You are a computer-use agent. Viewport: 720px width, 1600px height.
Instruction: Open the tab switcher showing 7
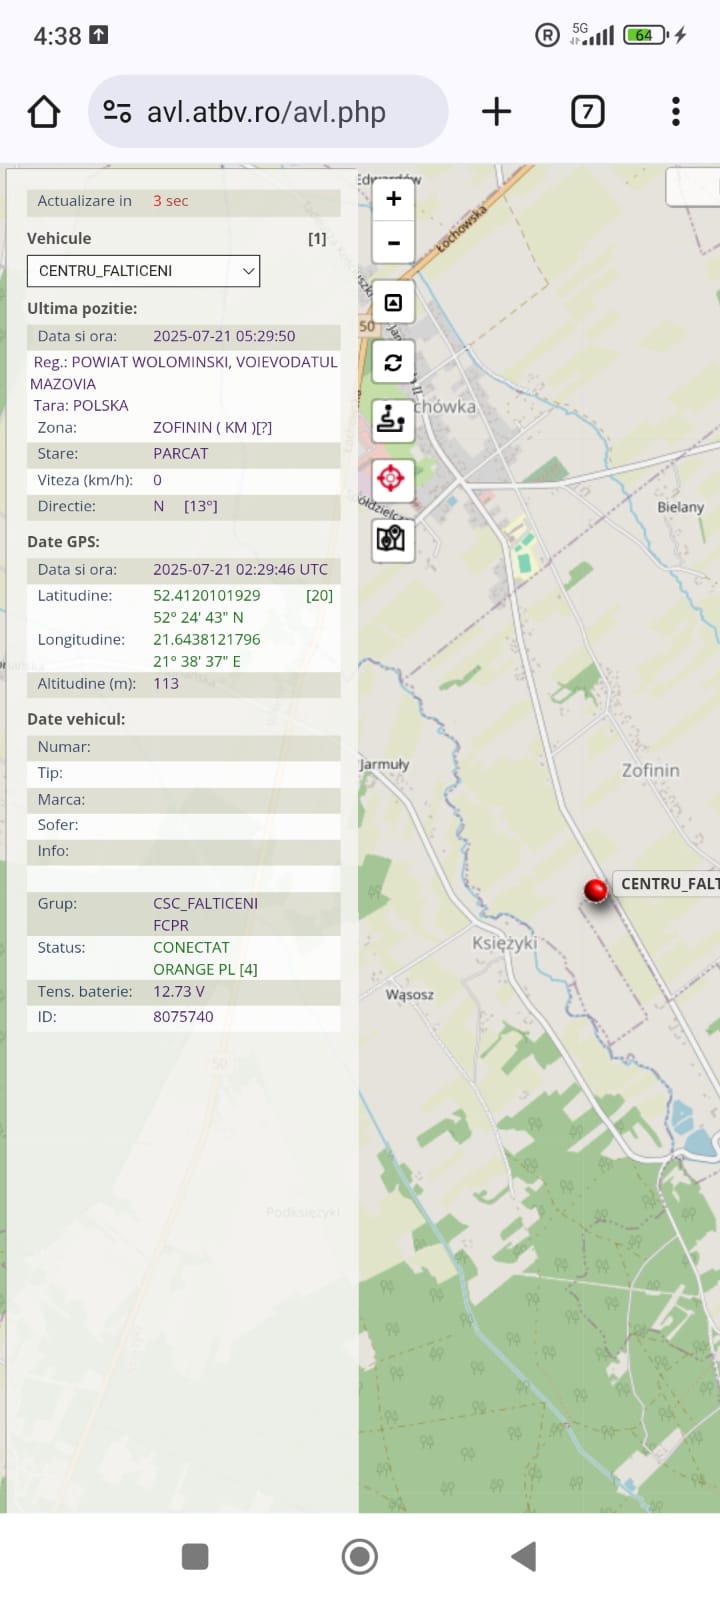click(x=588, y=111)
